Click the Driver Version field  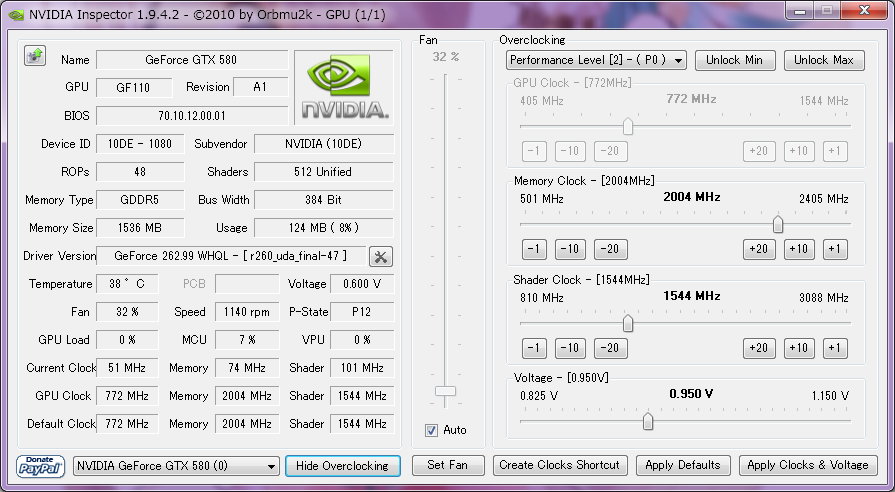click(231, 256)
